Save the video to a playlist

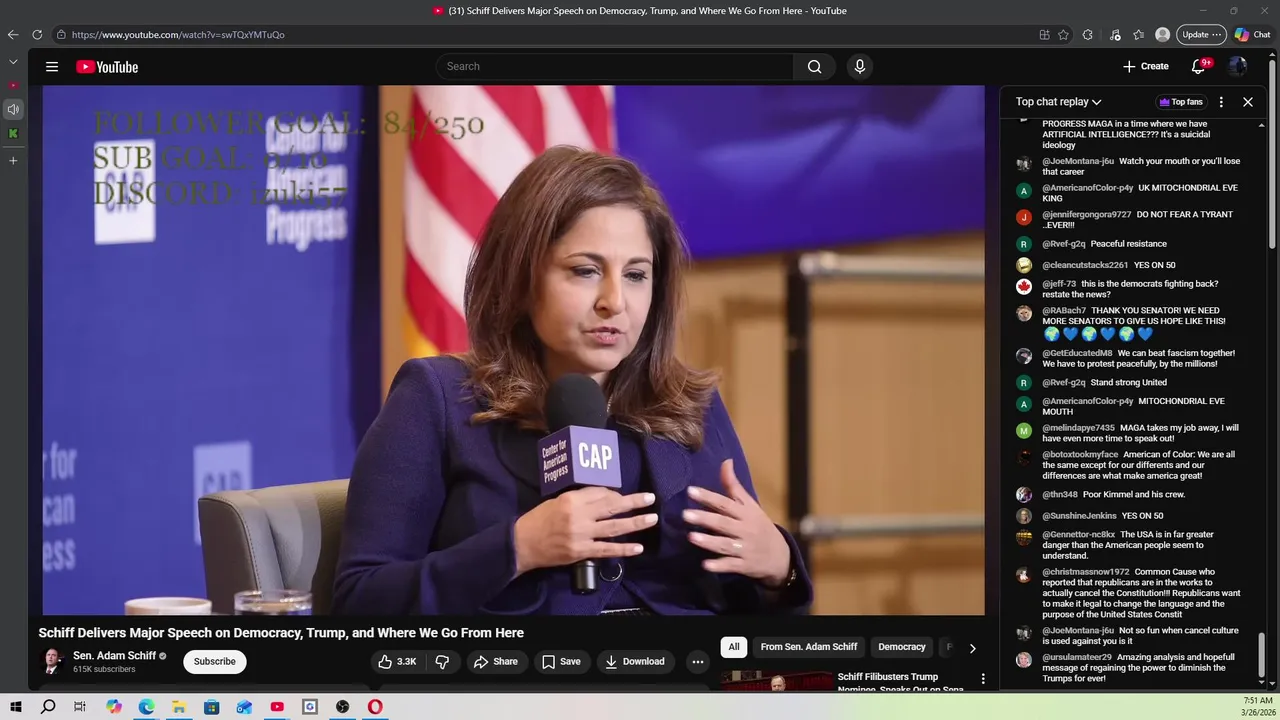pyautogui.click(x=561, y=661)
